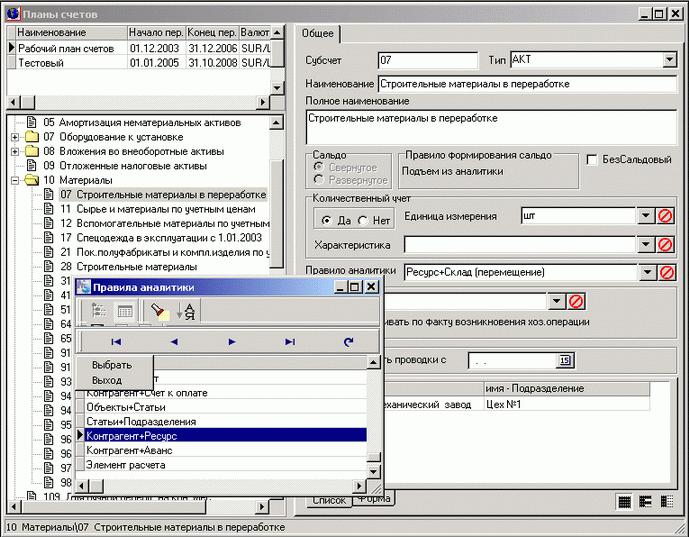Choose Выбрать from the context menu
Viewport: 689px width, 537px height.
coord(112,365)
